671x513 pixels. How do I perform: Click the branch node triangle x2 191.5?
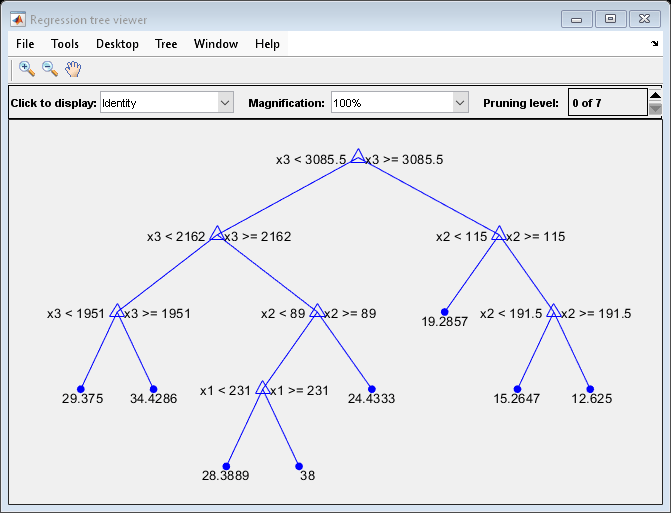[553, 310]
